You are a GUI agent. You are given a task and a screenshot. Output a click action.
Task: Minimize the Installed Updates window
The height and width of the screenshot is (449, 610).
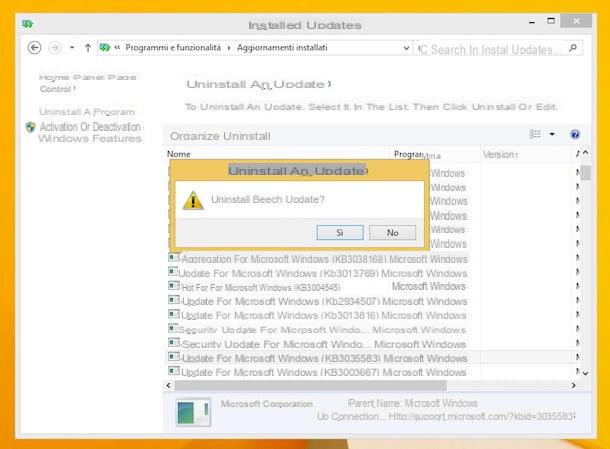[x=532, y=22]
